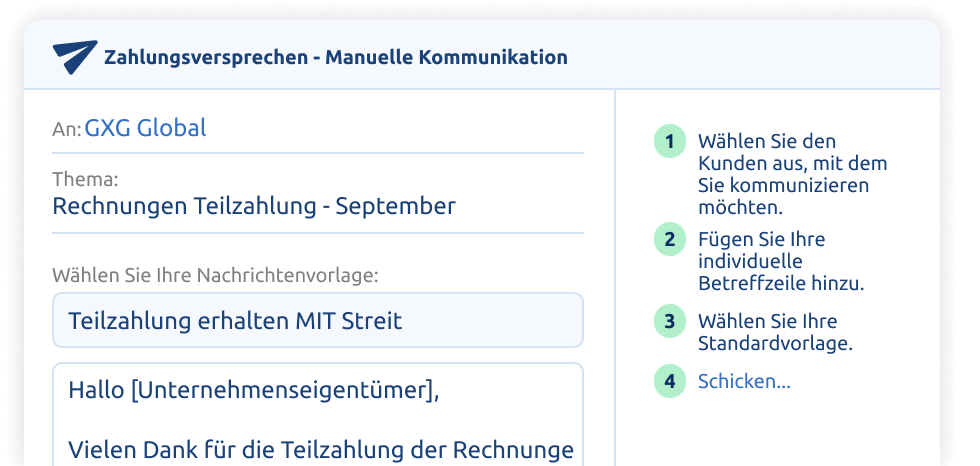This screenshot has width=980, height=466.
Task: Click the Zahlungsversprechen - Manuelle Kommunikation title
Action: coord(336,57)
